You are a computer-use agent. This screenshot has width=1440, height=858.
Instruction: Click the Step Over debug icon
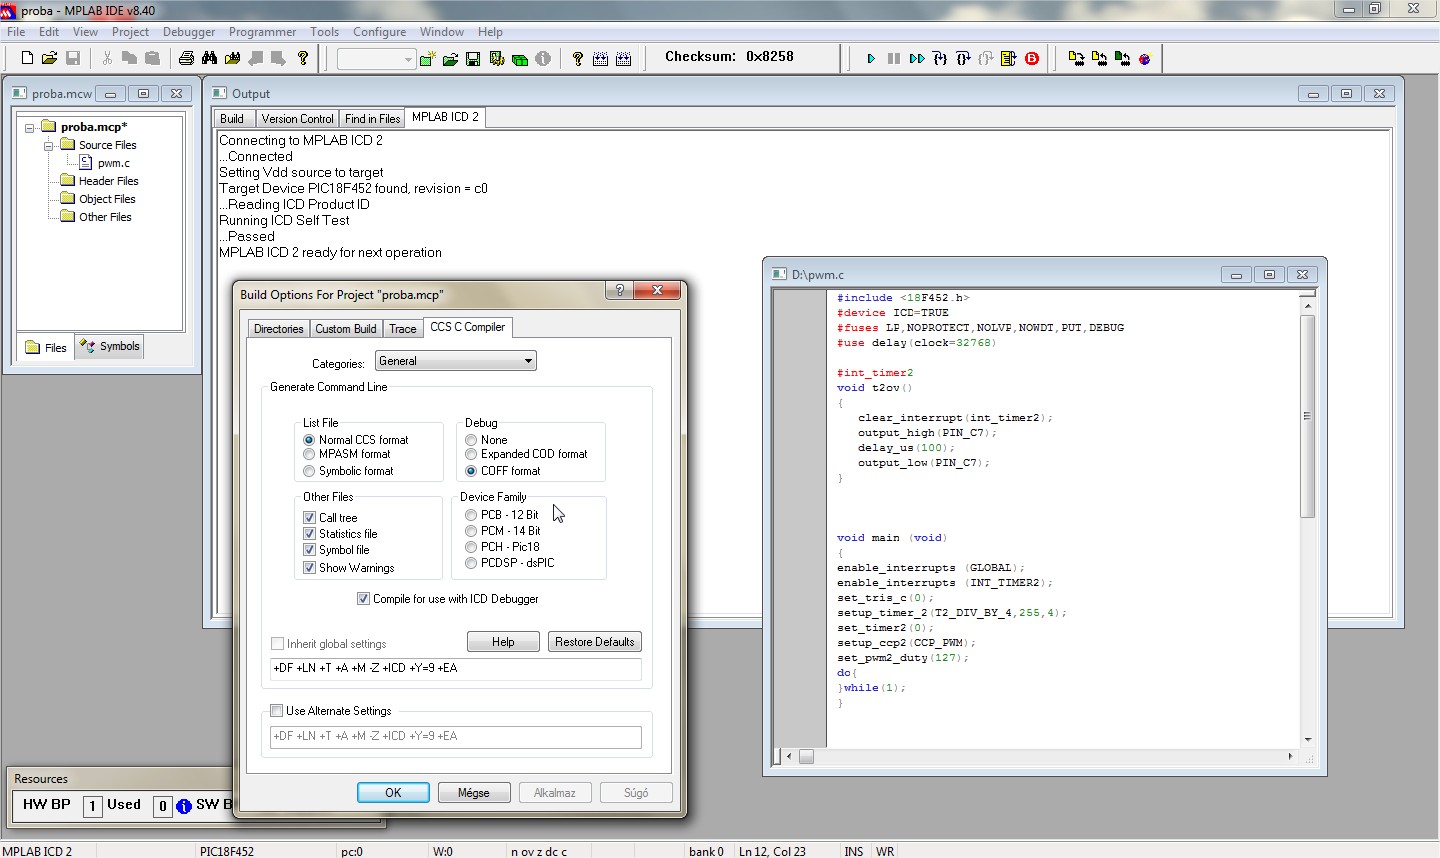click(x=963, y=59)
